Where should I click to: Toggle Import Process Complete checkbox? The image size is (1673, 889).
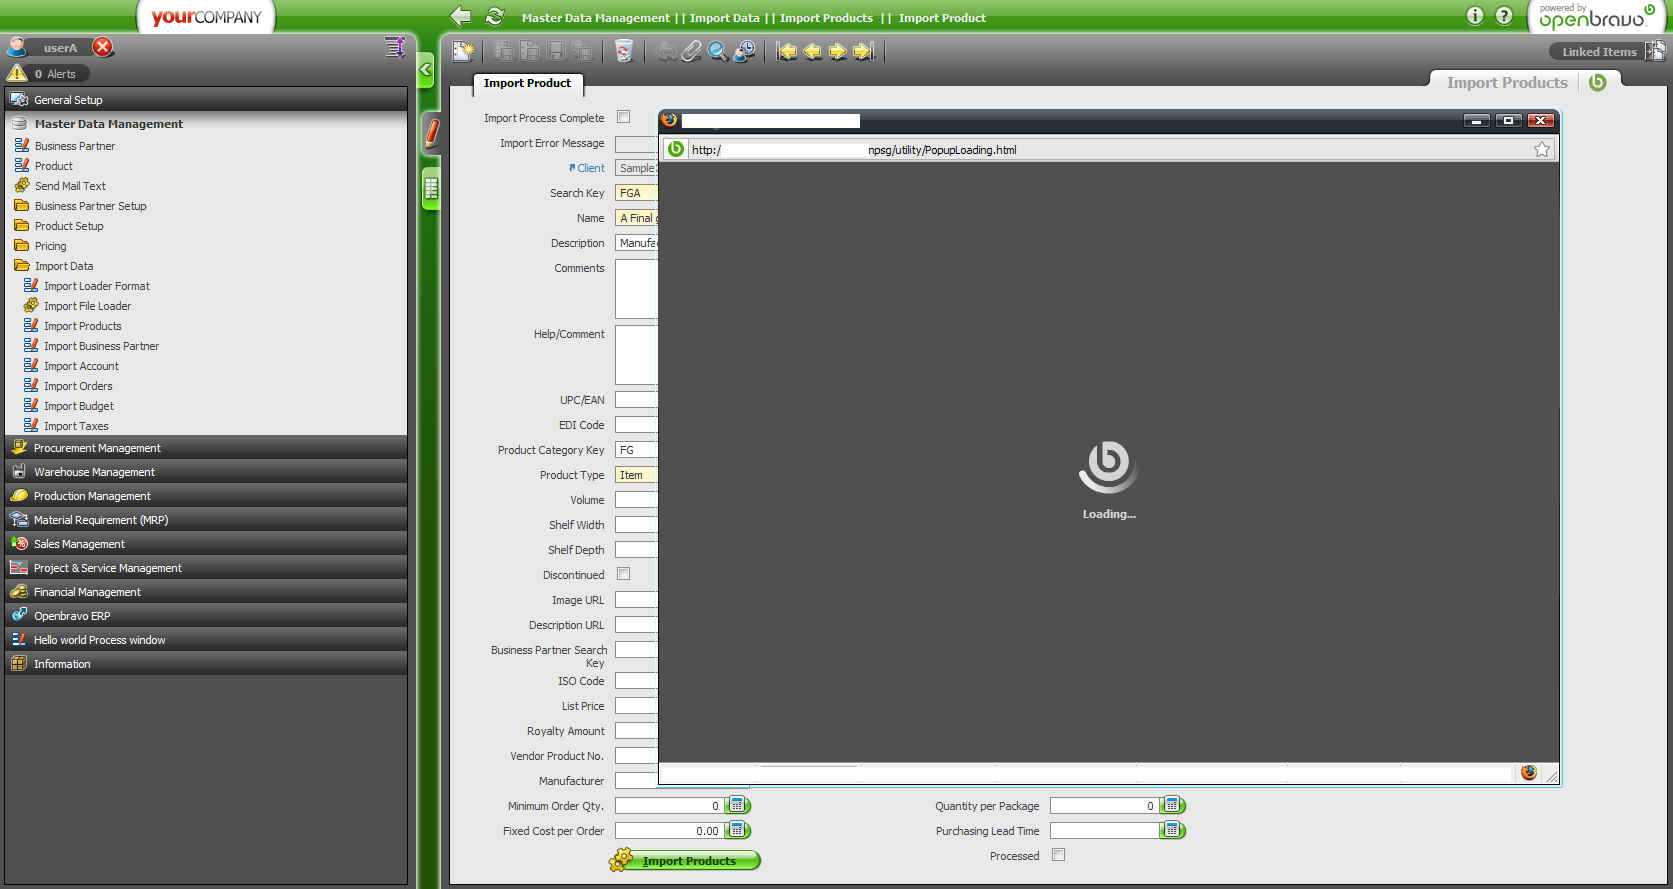click(x=623, y=117)
